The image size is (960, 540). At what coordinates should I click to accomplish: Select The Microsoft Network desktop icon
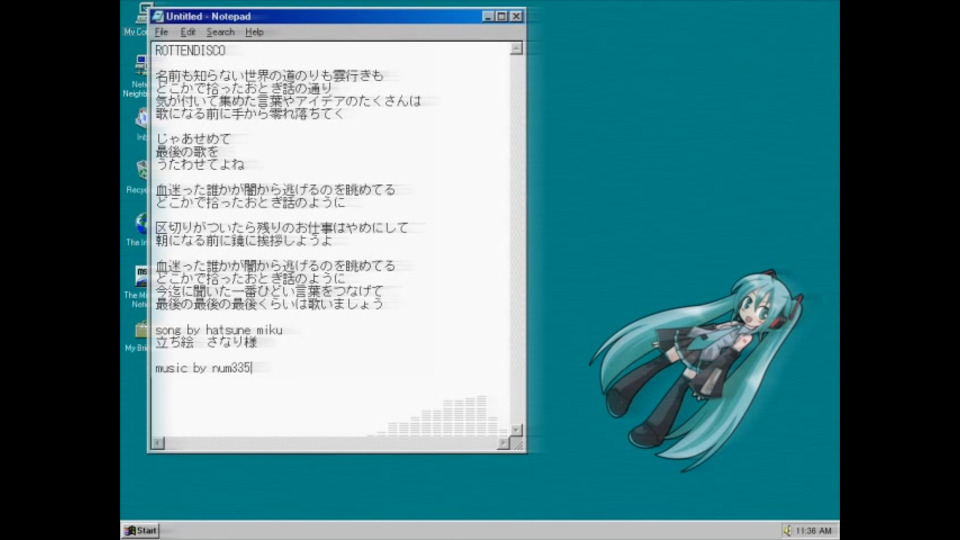point(137,287)
